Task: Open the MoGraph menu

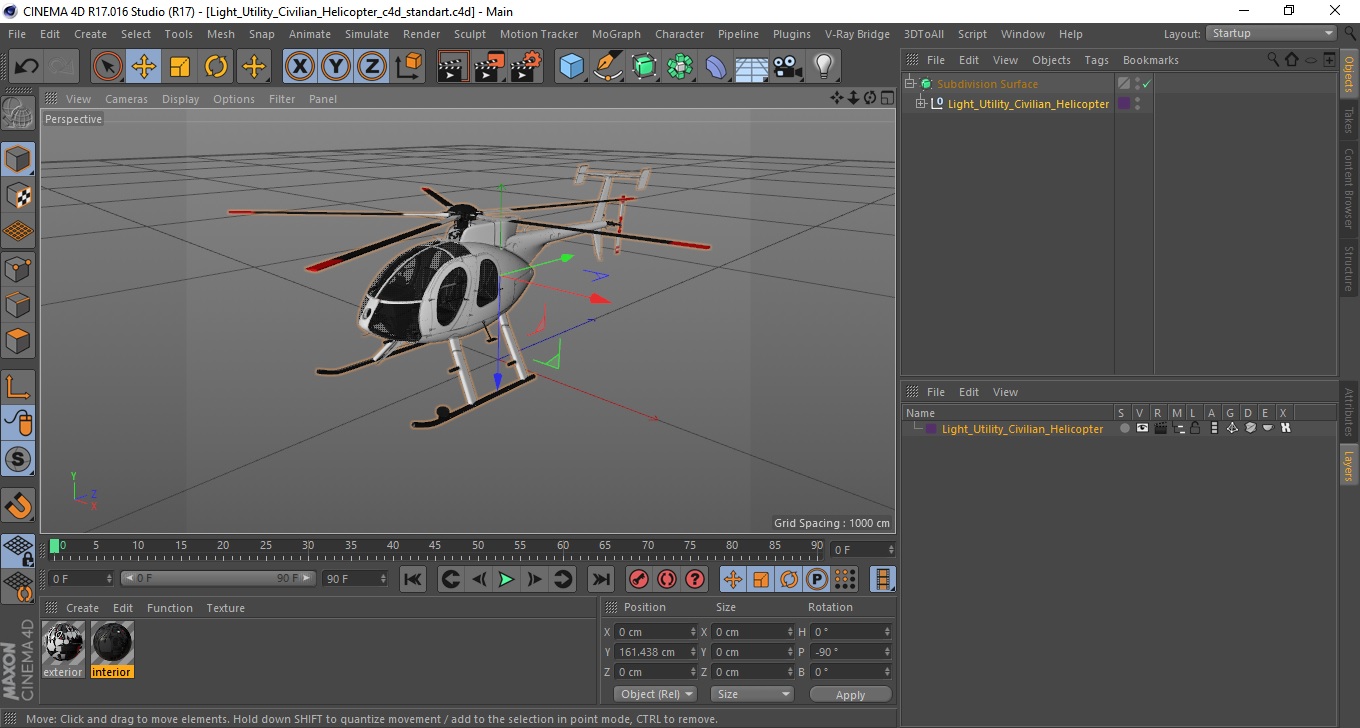Action: 616,34
